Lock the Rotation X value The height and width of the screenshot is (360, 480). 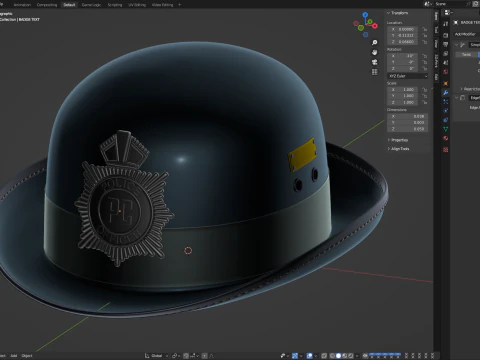(x=424, y=56)
